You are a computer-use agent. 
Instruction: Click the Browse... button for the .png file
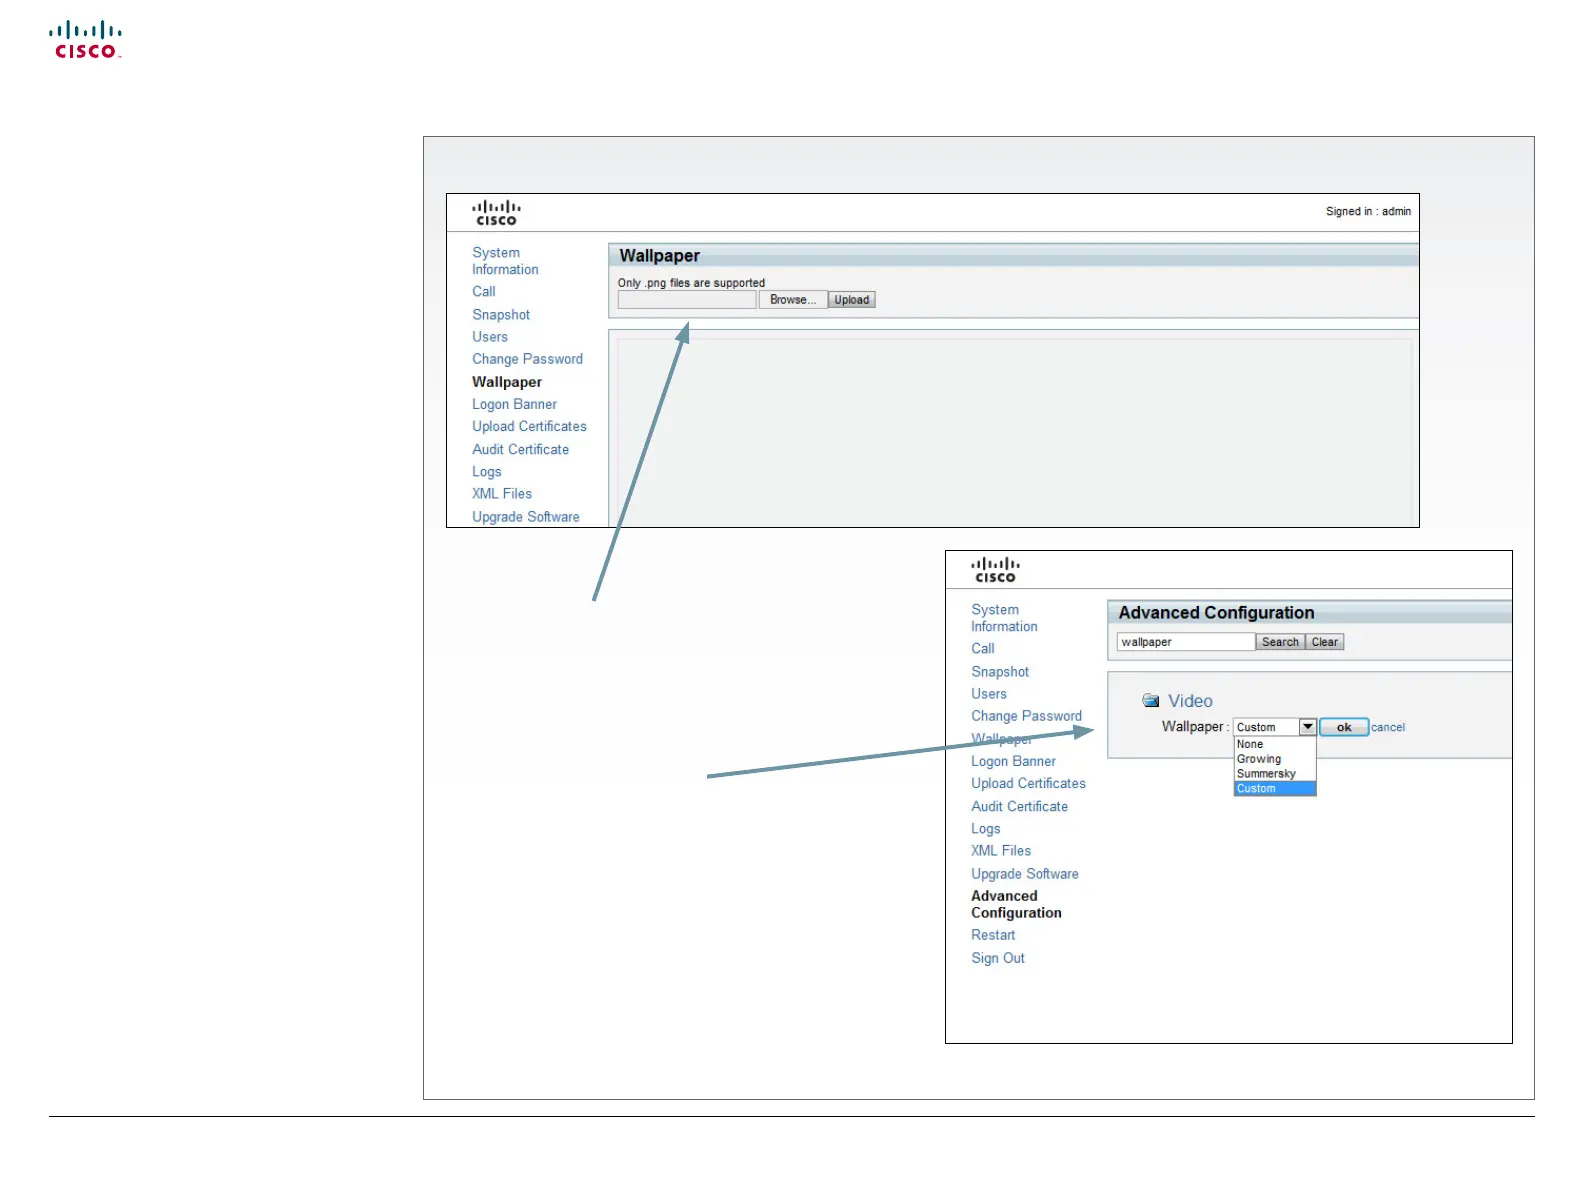(792, 300)
